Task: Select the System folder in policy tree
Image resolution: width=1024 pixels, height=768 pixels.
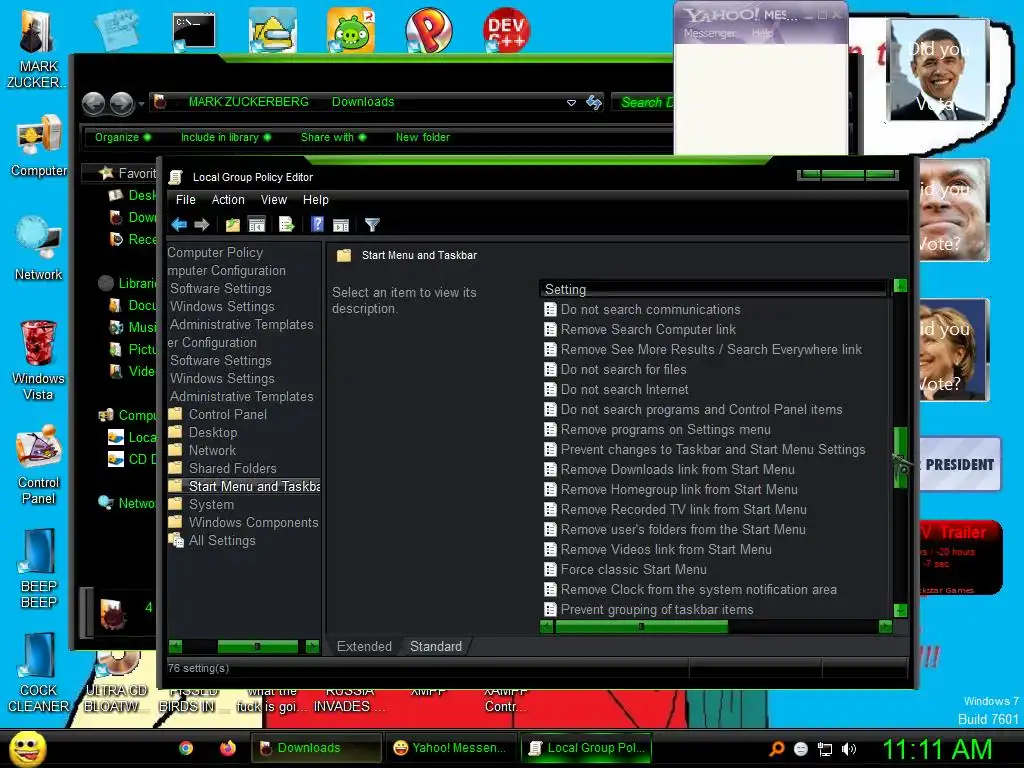Action: [x=210, y=504]
